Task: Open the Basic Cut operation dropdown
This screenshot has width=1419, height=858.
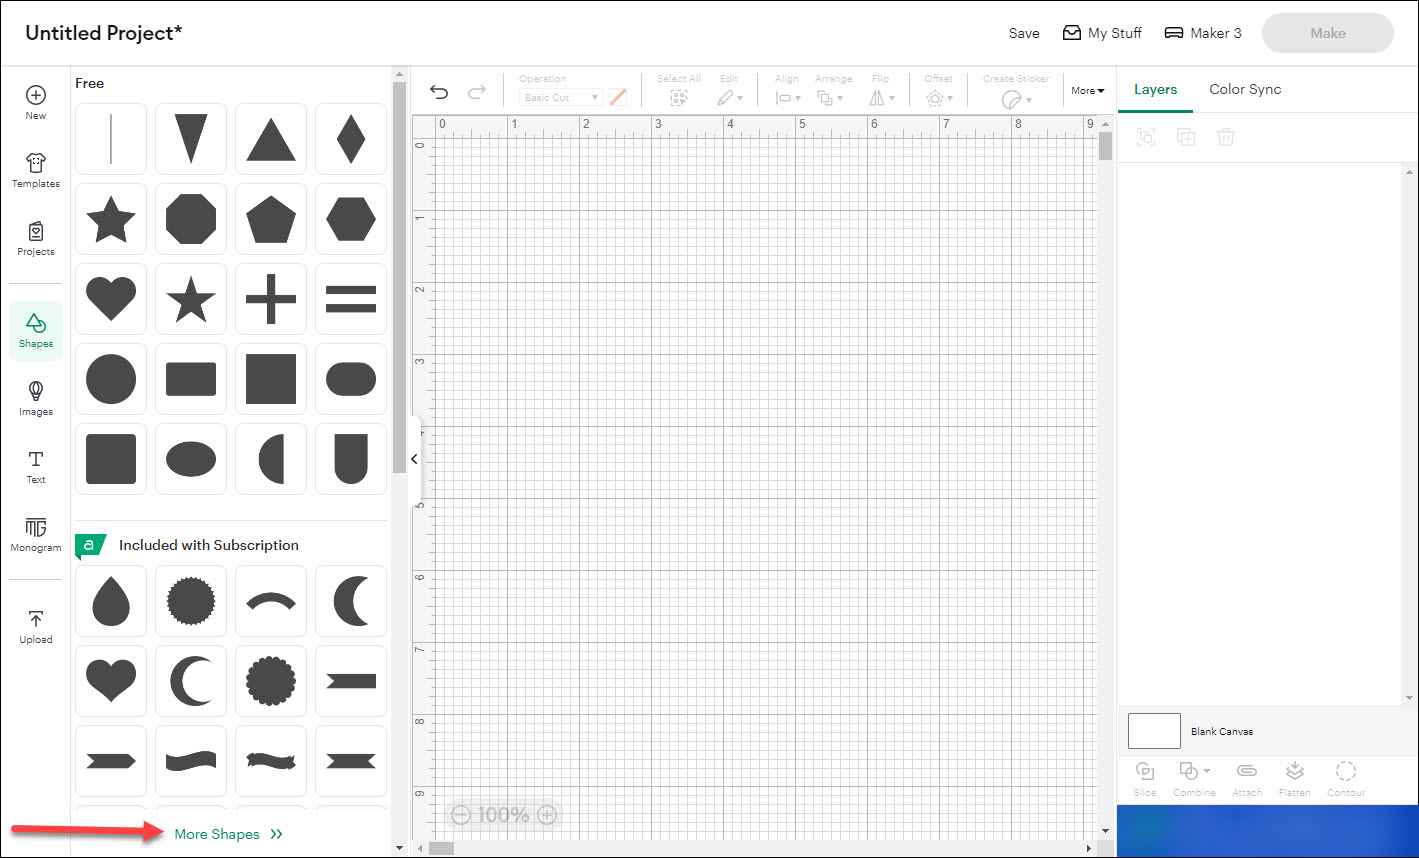Action: point(560,97)
